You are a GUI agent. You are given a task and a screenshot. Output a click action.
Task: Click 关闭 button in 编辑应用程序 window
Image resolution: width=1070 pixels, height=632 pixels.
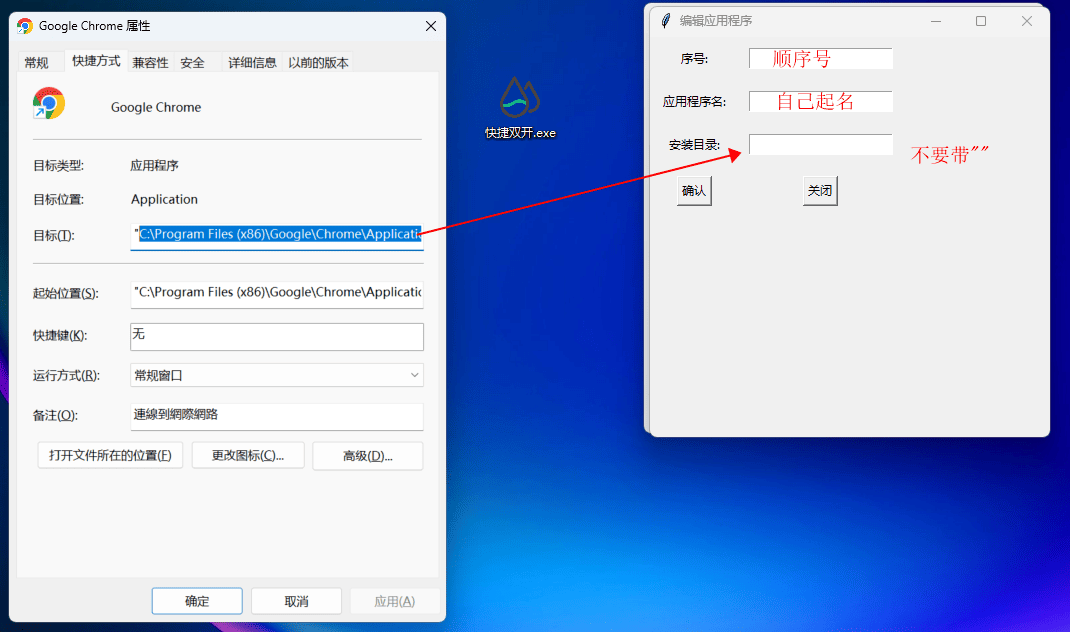coord(820,191)
